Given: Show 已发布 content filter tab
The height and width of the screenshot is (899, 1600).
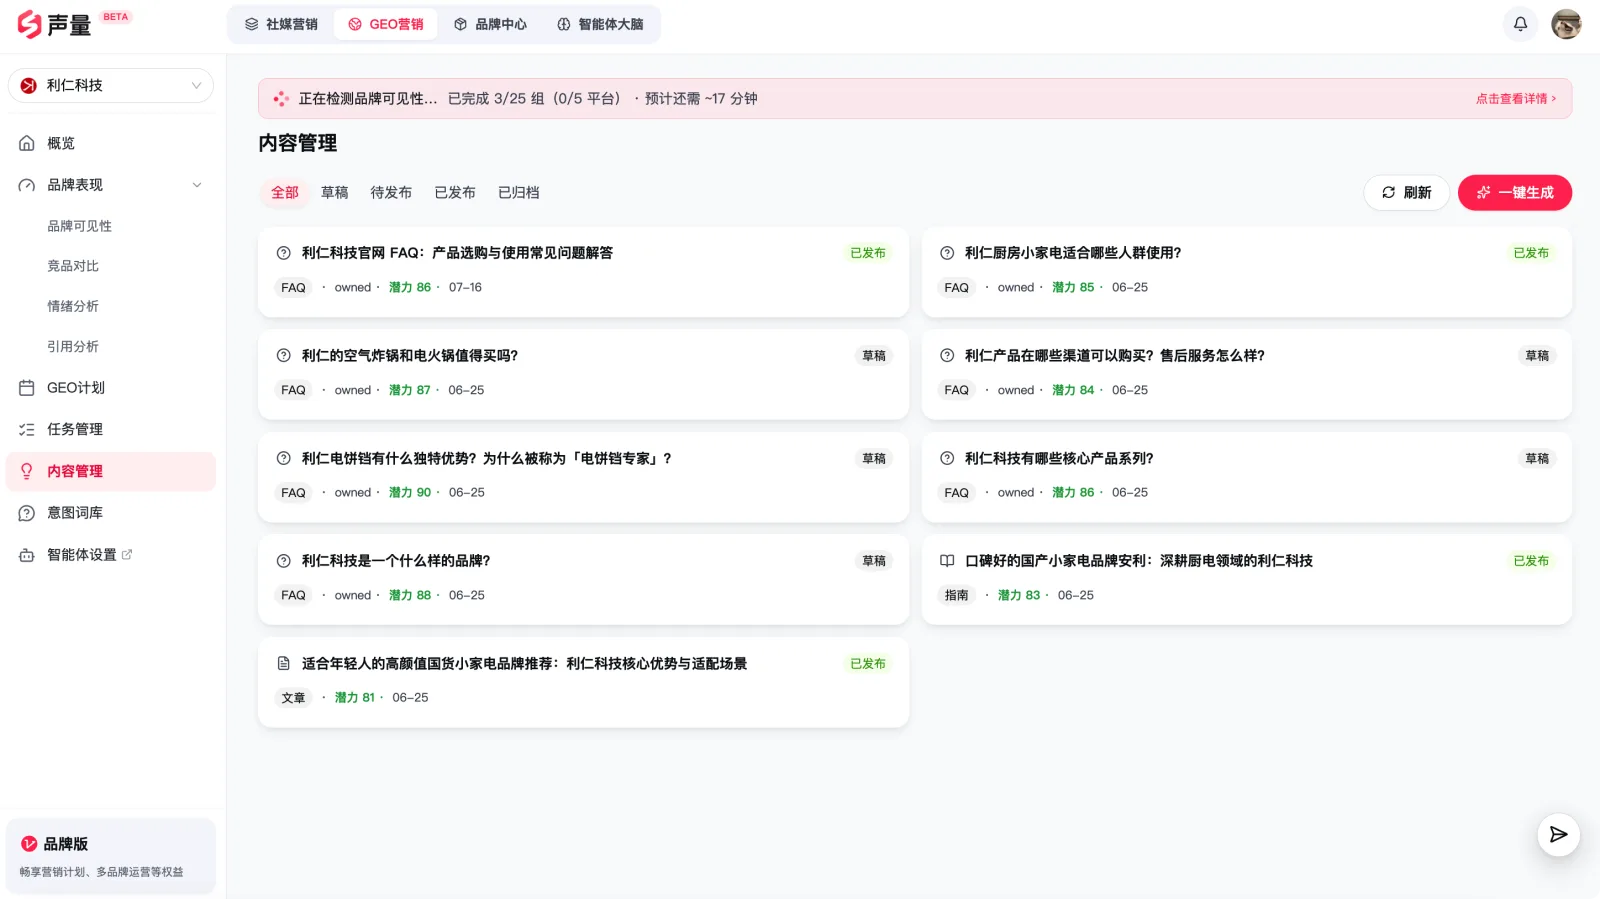Looking at the screenshot, I should pyautogui.click(x=455, y=192).
